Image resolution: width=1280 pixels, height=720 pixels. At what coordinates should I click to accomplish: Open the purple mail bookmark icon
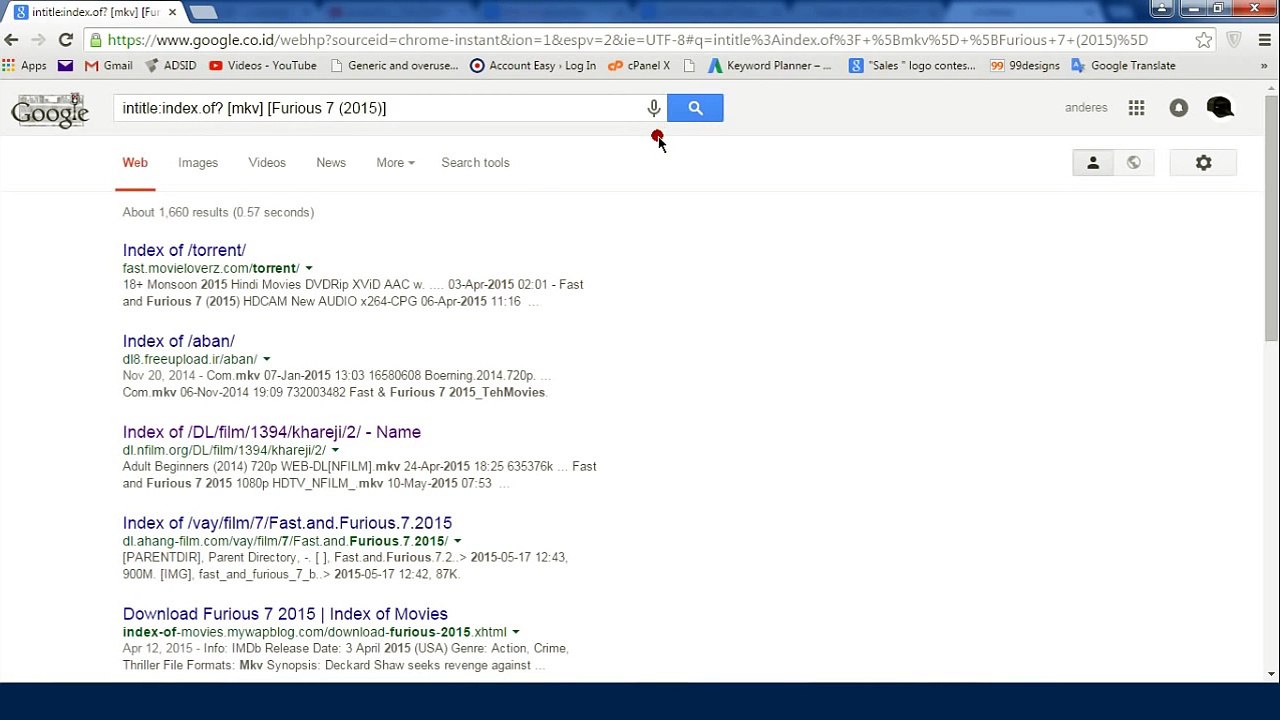coord(65,66)
